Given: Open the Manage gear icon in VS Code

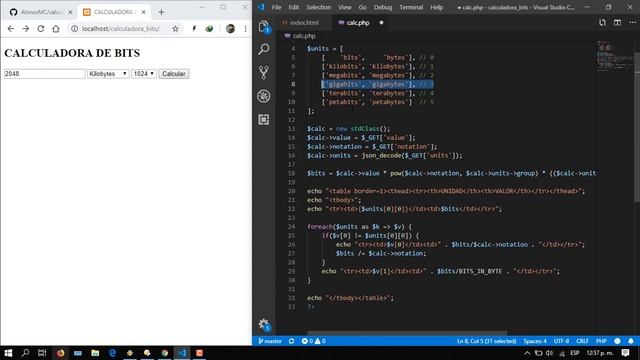Looking at the screenshot, I should tap(264, 324).
